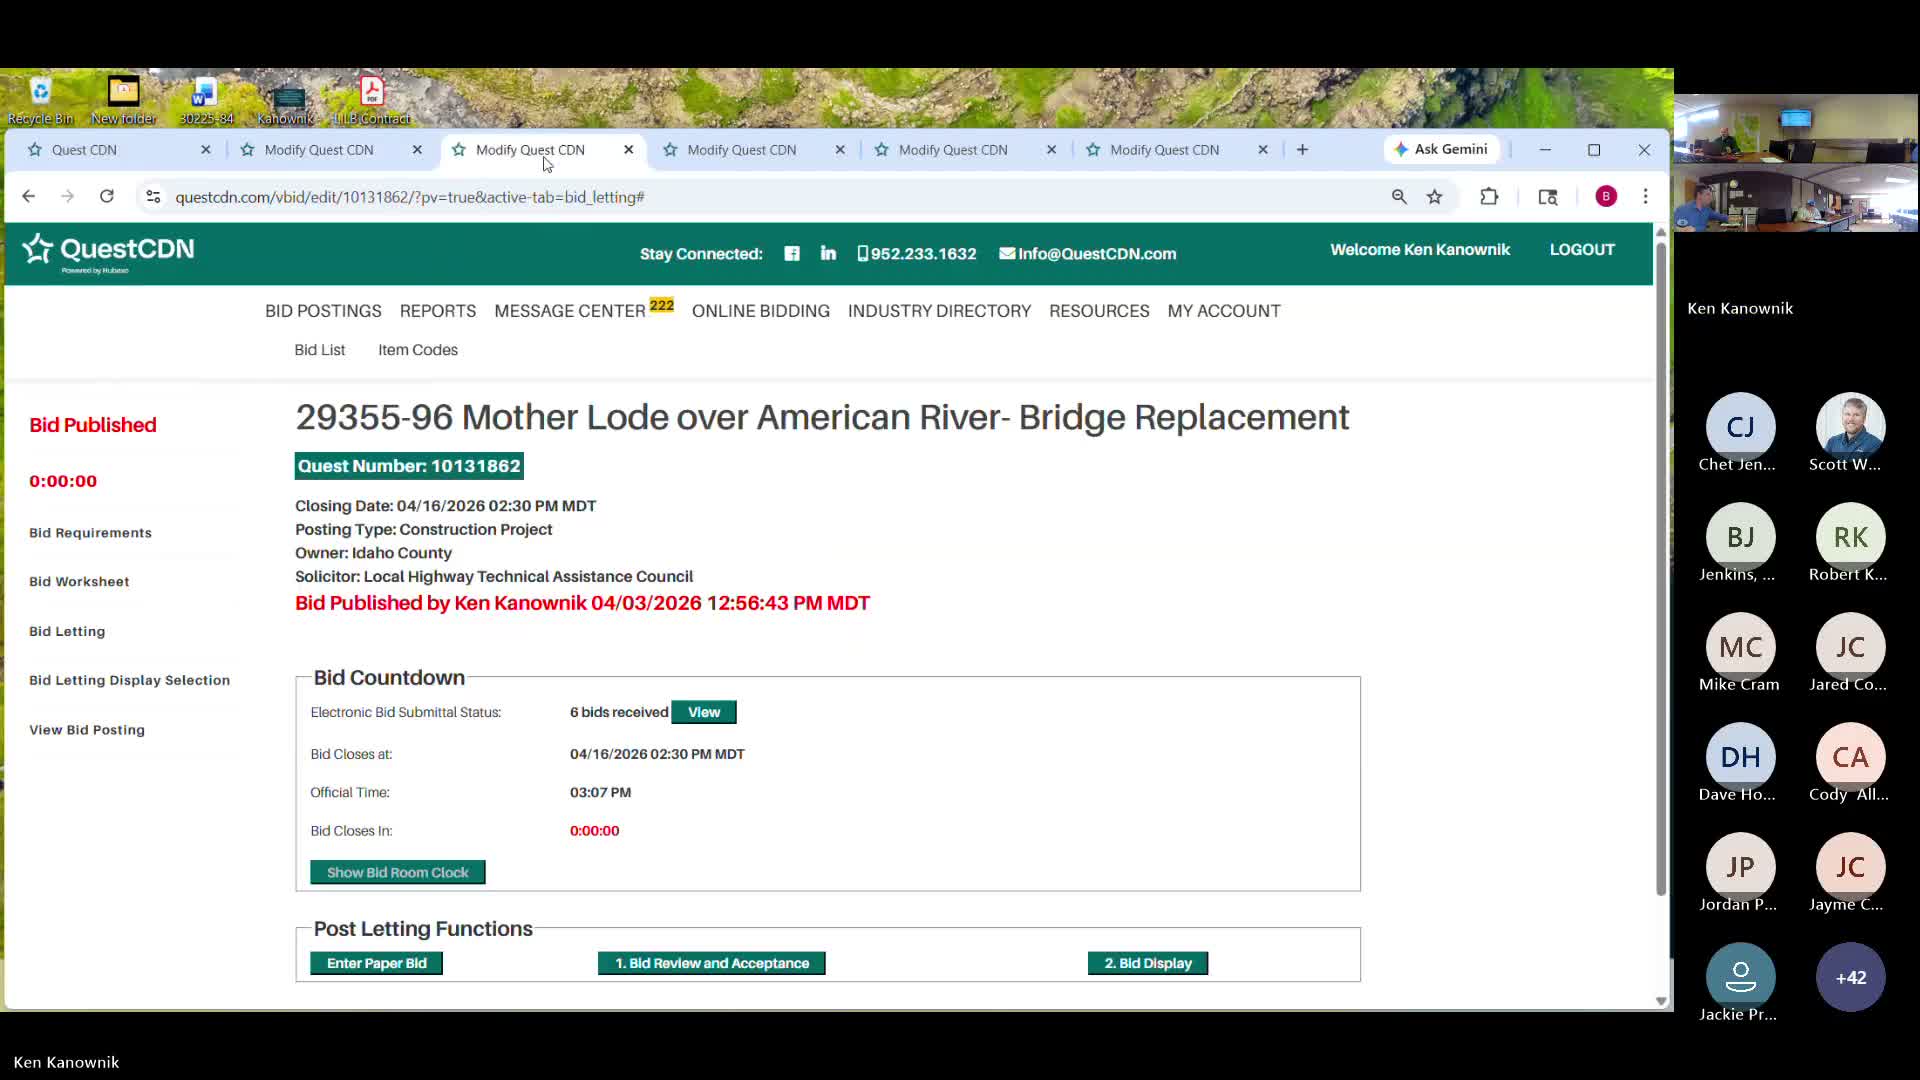Image resolution: width=1920 pixels, height=1080 pixels.
Task: Open Bid Worksheet sidebar link
Action: (79, 582)
